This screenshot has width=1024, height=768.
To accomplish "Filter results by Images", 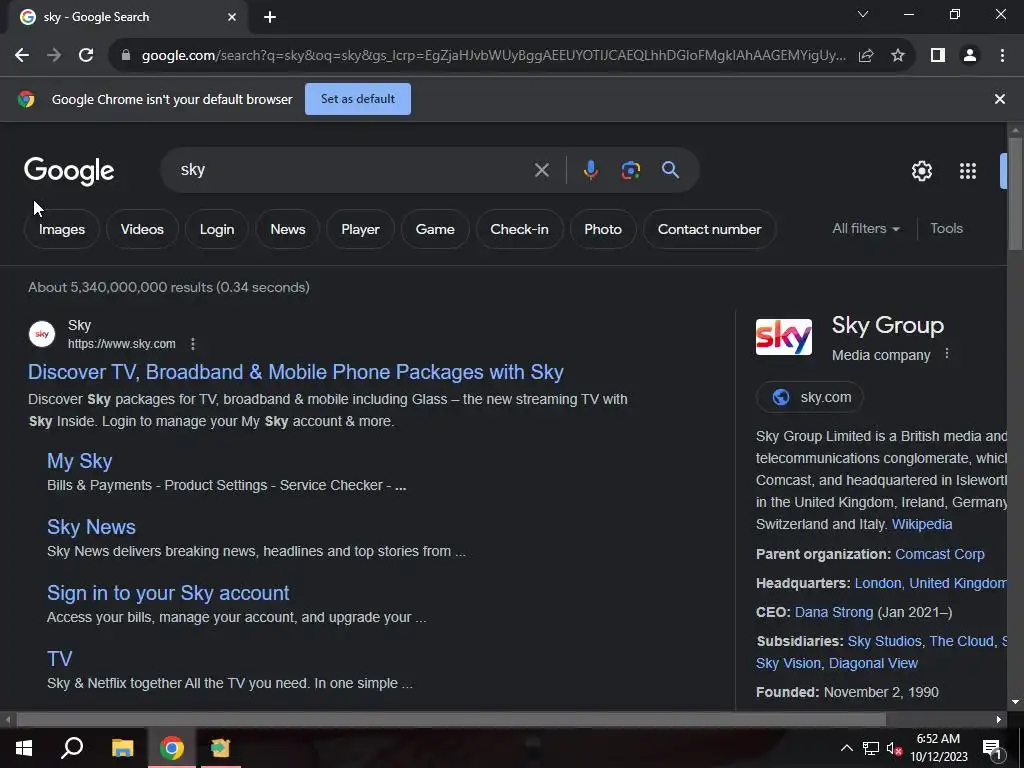I will 62,229.
